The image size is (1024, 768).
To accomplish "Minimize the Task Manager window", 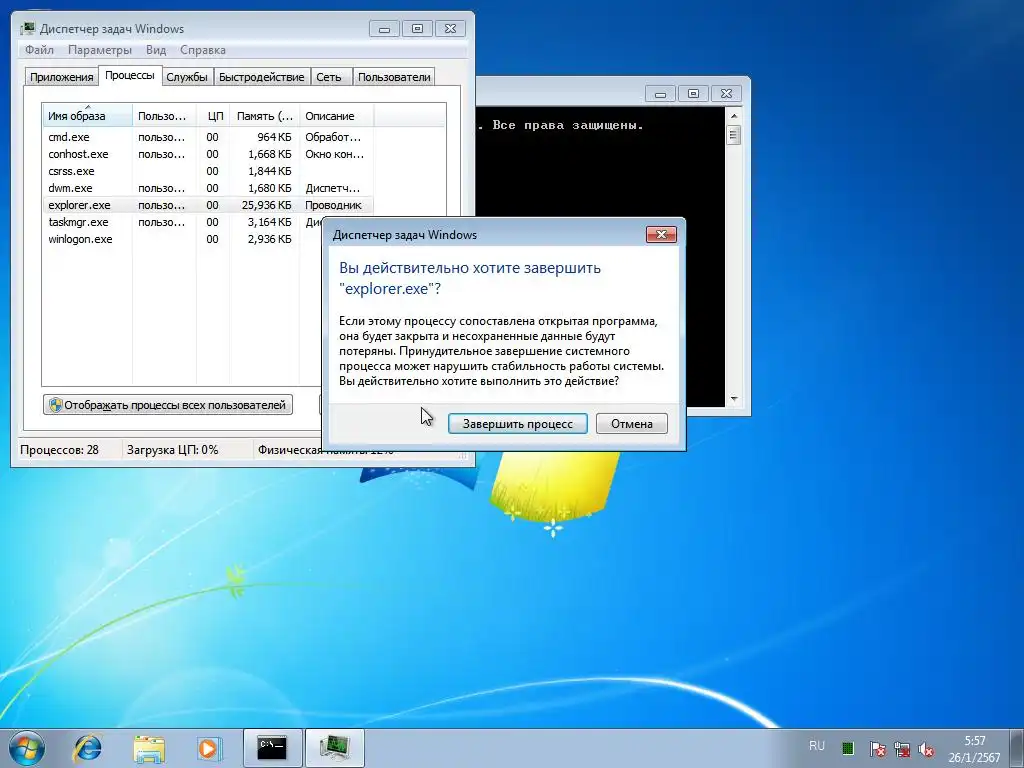I will pyautogui.click(x=384, y=29).
